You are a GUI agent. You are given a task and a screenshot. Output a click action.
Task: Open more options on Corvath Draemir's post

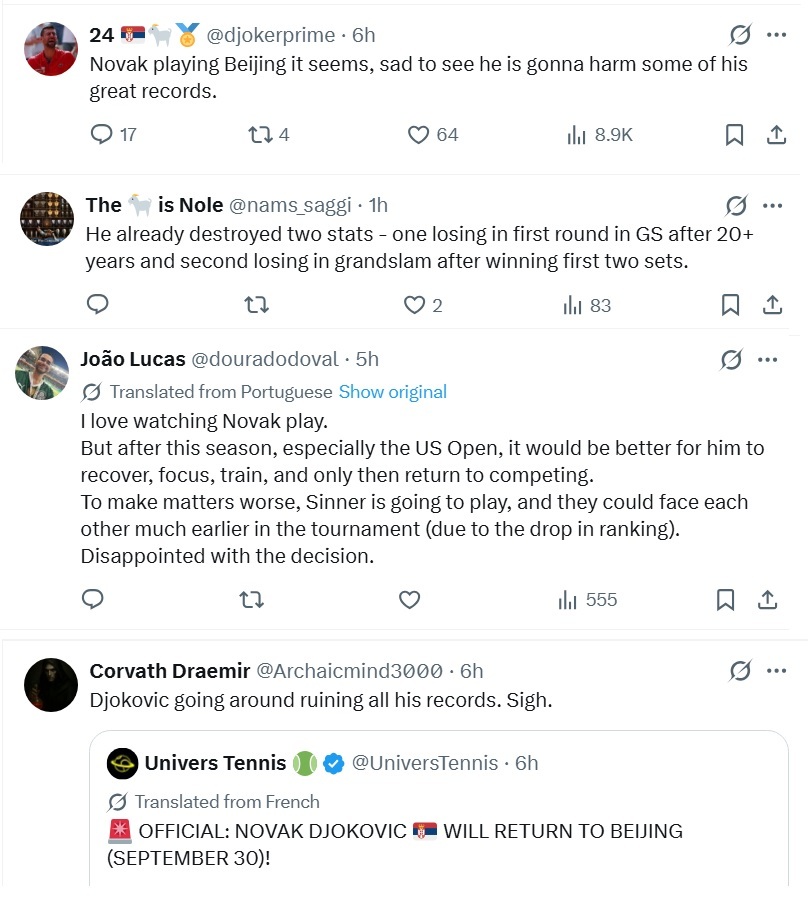click(776, 671)
